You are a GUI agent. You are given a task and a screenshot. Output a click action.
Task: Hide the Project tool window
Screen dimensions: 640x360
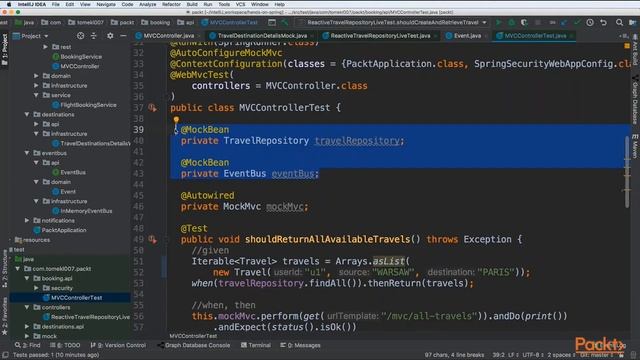123,36
